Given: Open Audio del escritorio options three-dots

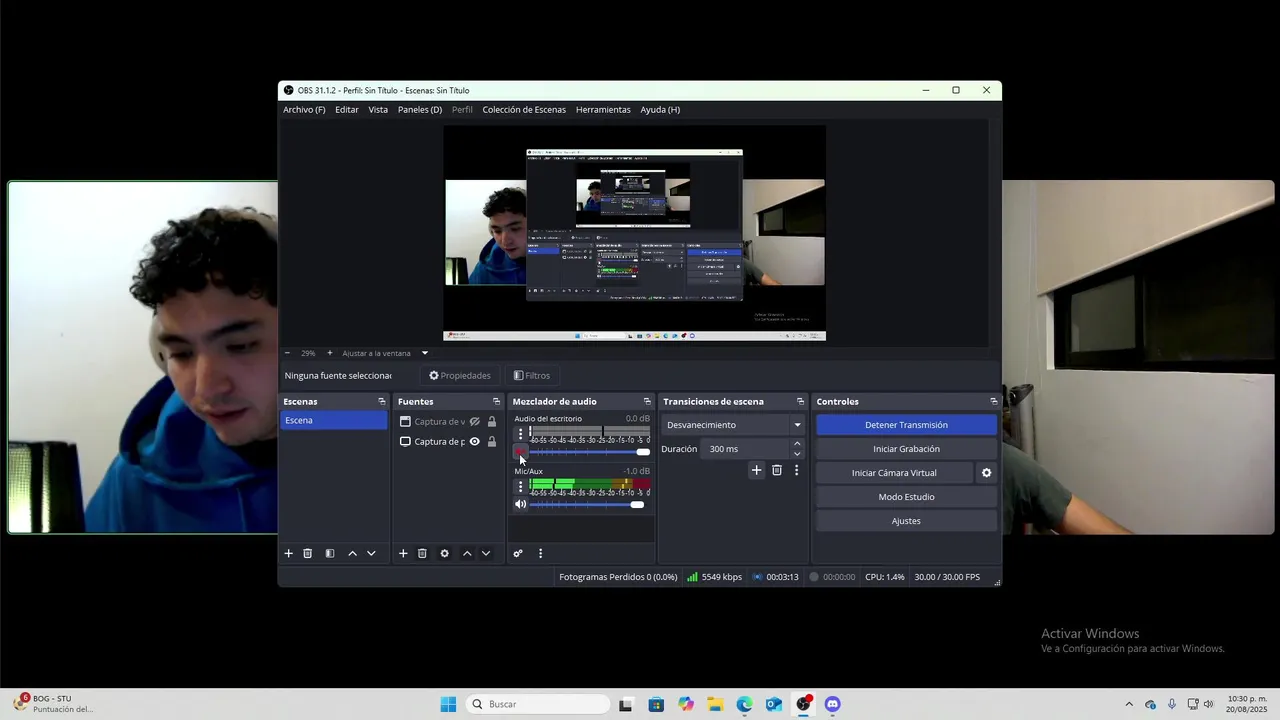Looking at the screenshot, I should [x=520, y=434].
